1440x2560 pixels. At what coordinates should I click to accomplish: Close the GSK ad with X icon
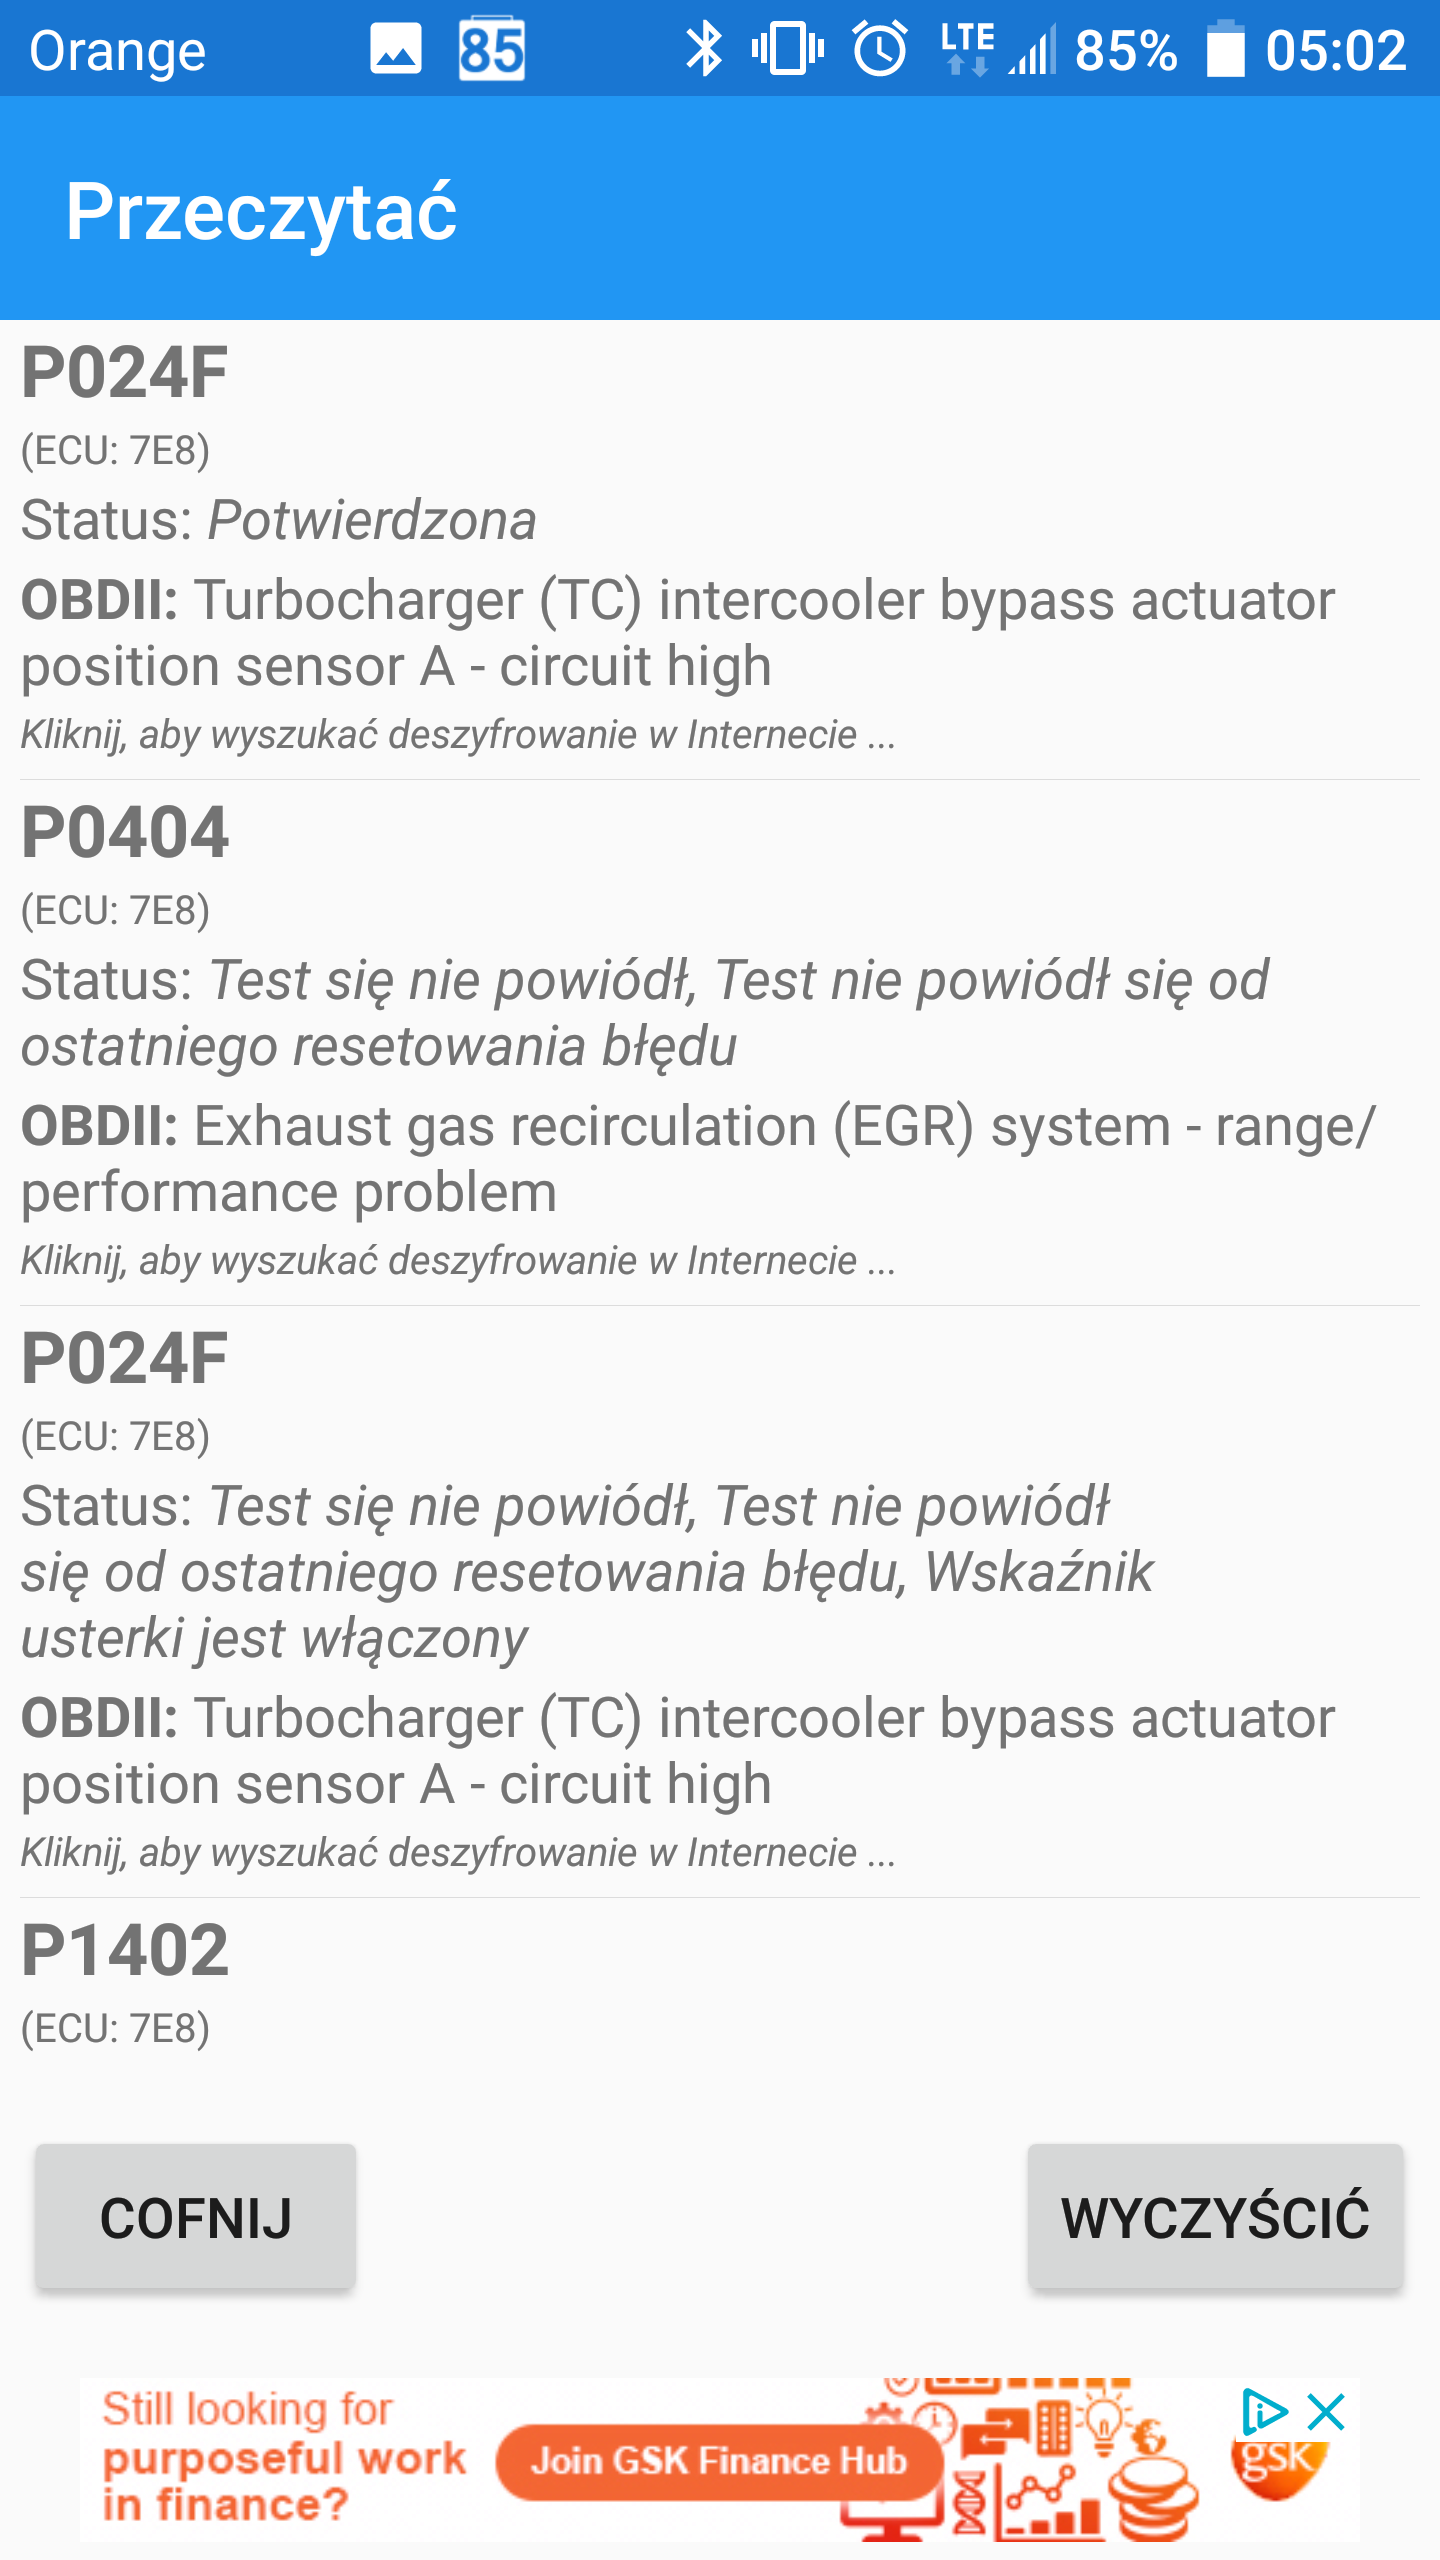(1327, 2413)
